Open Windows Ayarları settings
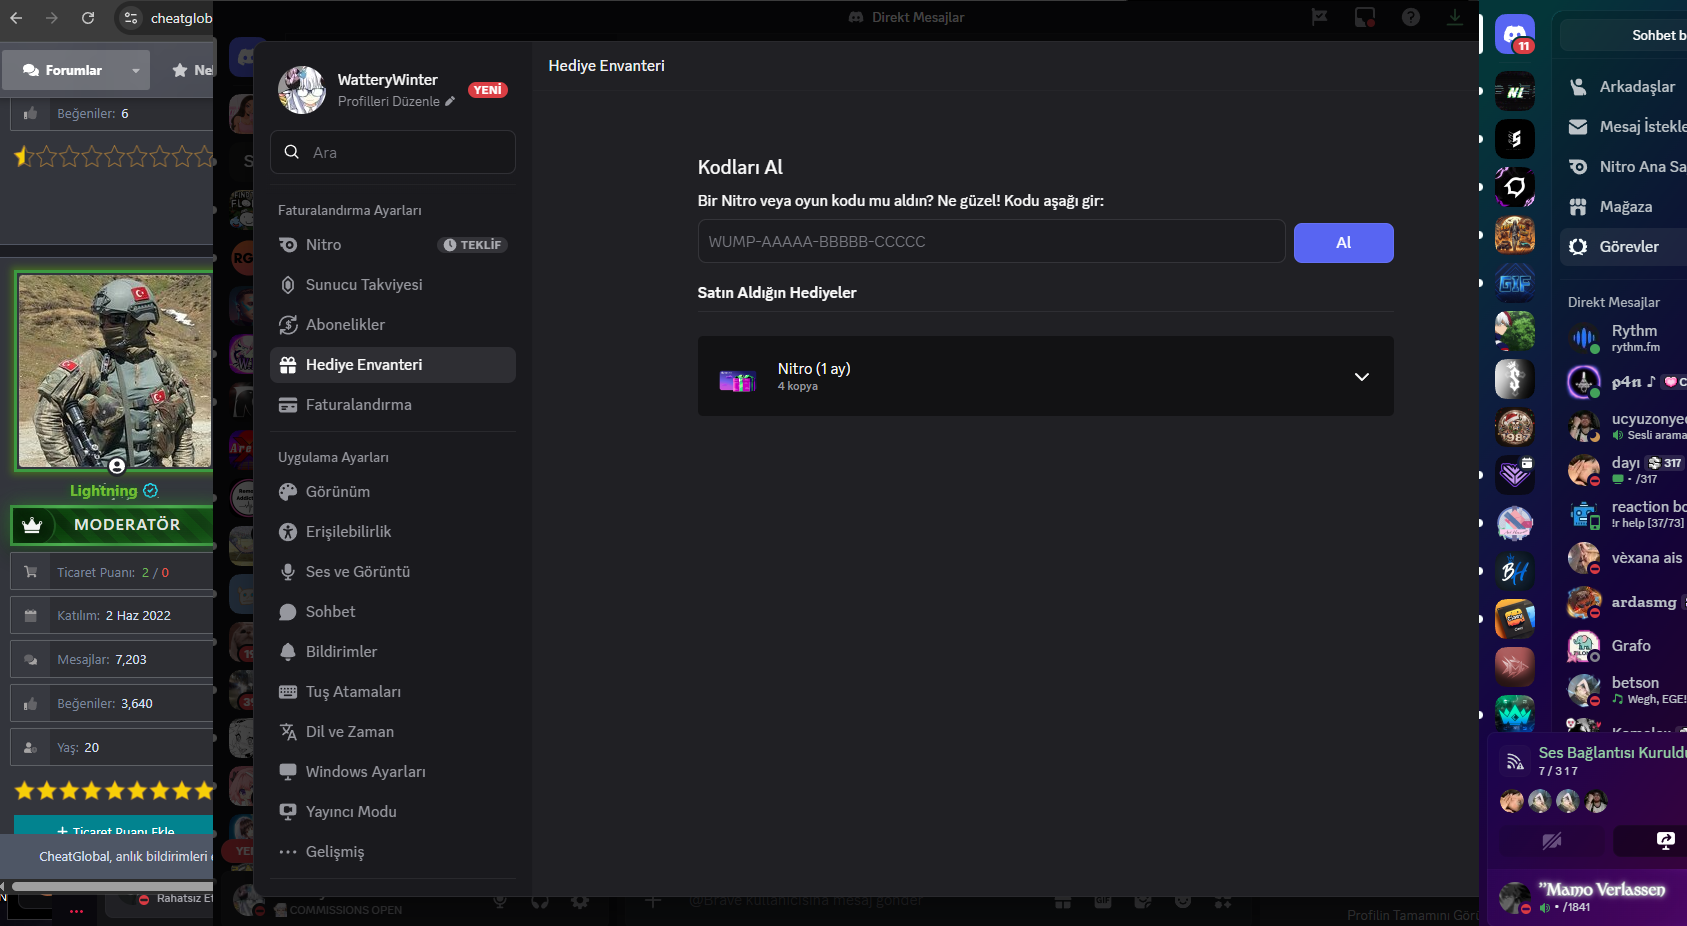 click(x=392, y=772)
